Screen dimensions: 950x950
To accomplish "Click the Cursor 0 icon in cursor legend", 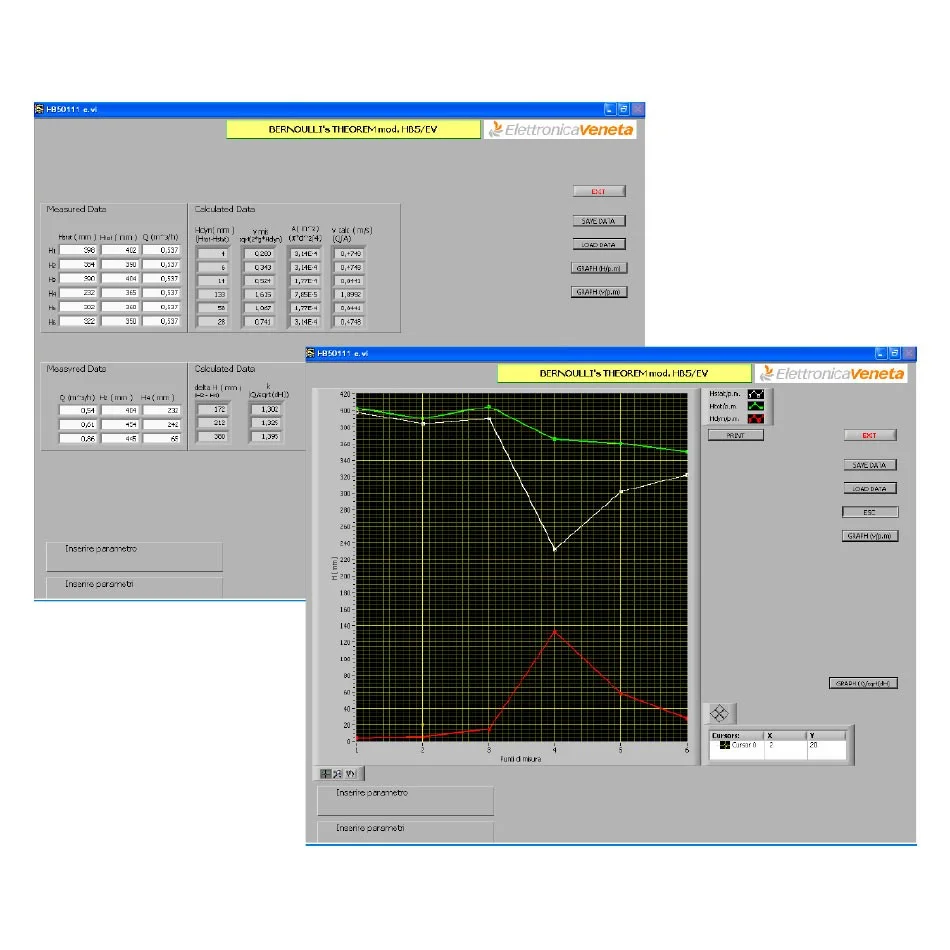I will coord(725,745).
